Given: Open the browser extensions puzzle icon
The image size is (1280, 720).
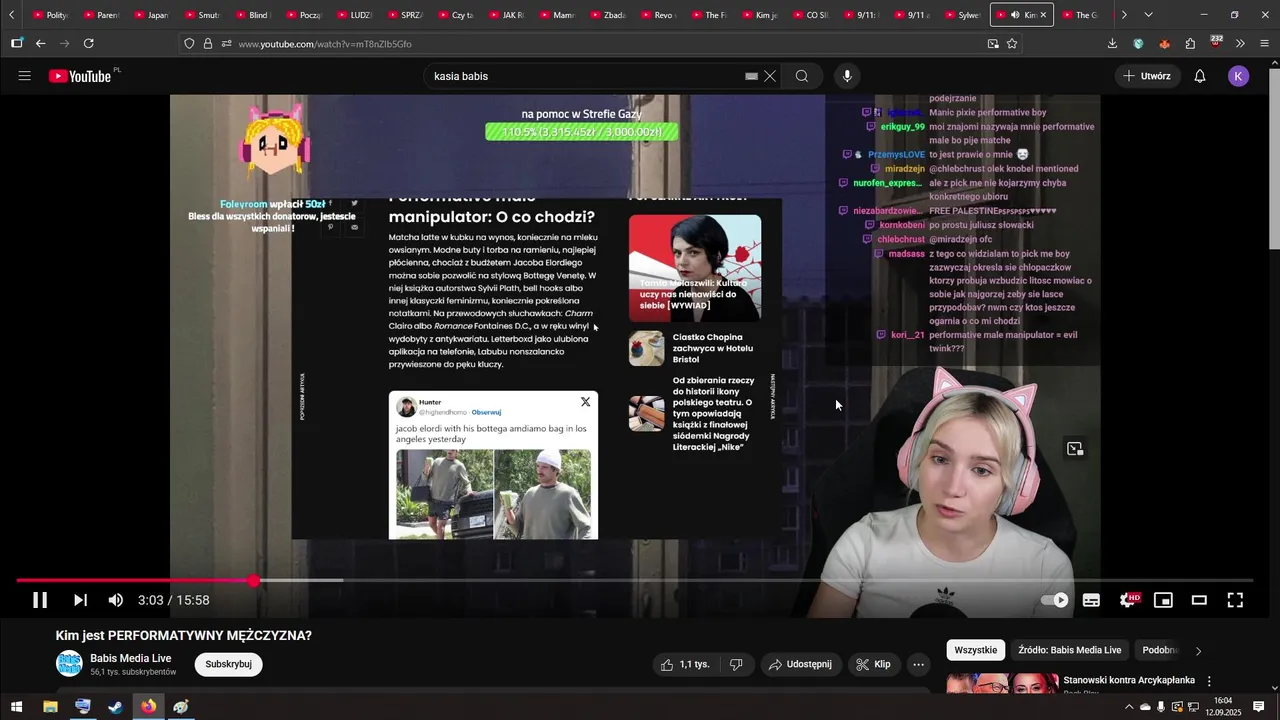Looking at the screenshot, I should point(1190,43).
